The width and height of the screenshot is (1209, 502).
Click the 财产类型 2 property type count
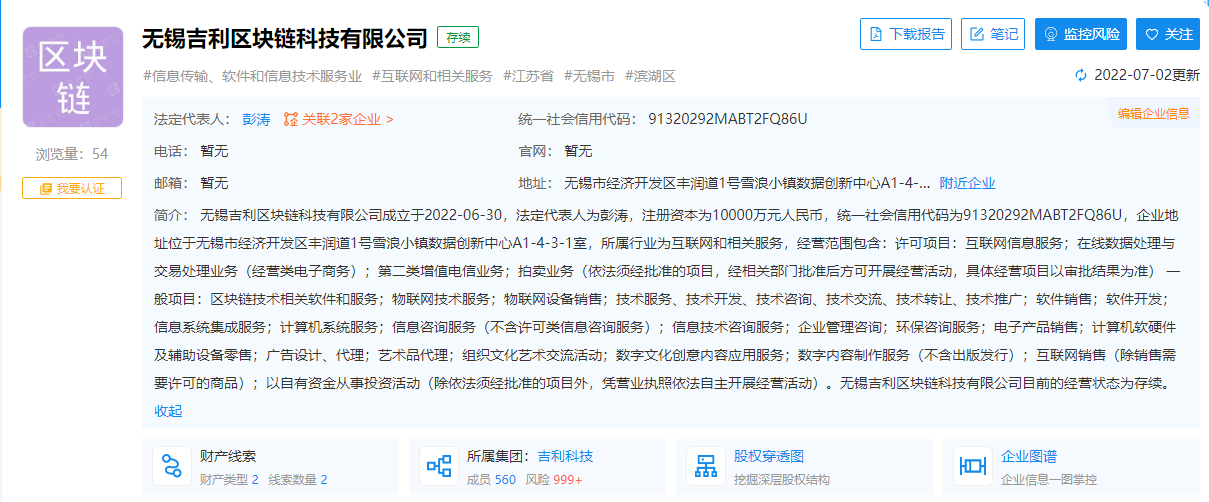pyautogui.click(x=229, y=480)
